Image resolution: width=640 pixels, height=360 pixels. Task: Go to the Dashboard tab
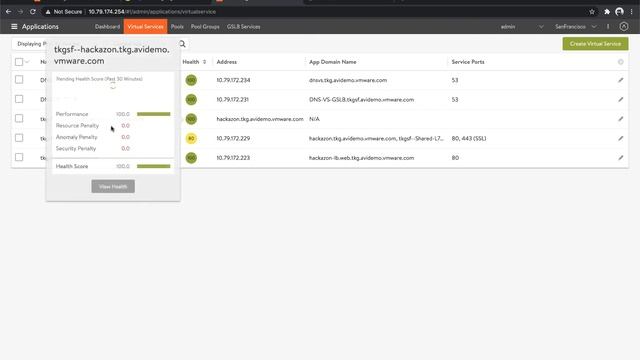(x=107, y=27)
